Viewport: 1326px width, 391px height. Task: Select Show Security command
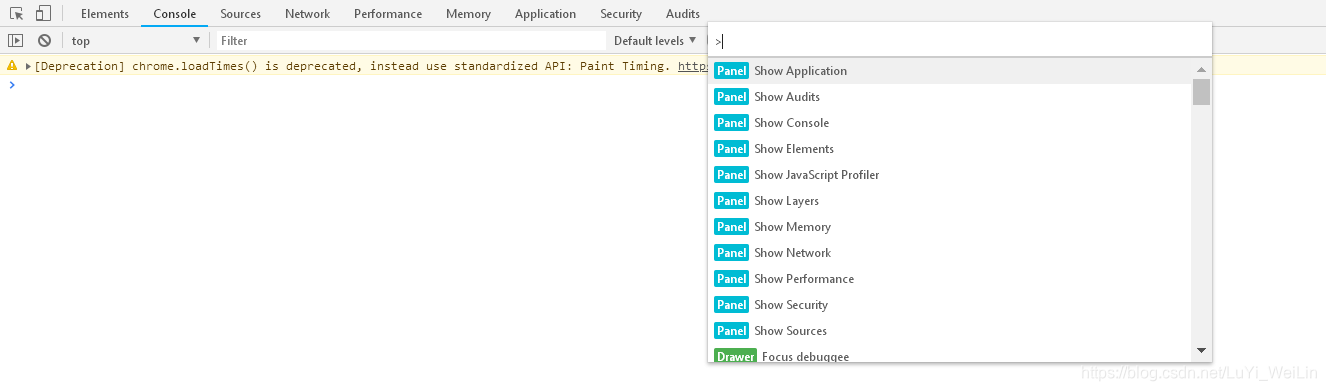[951, 305]
